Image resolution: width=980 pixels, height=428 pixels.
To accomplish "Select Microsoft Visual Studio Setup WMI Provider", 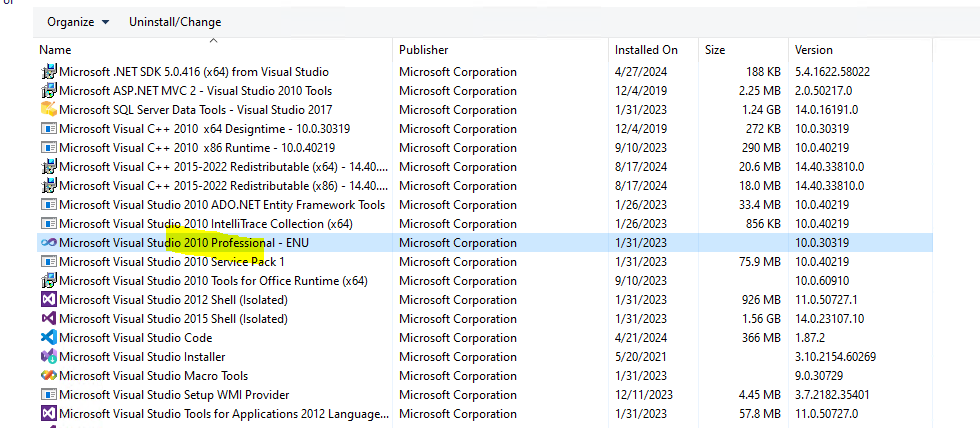I will tap(174, 395).
